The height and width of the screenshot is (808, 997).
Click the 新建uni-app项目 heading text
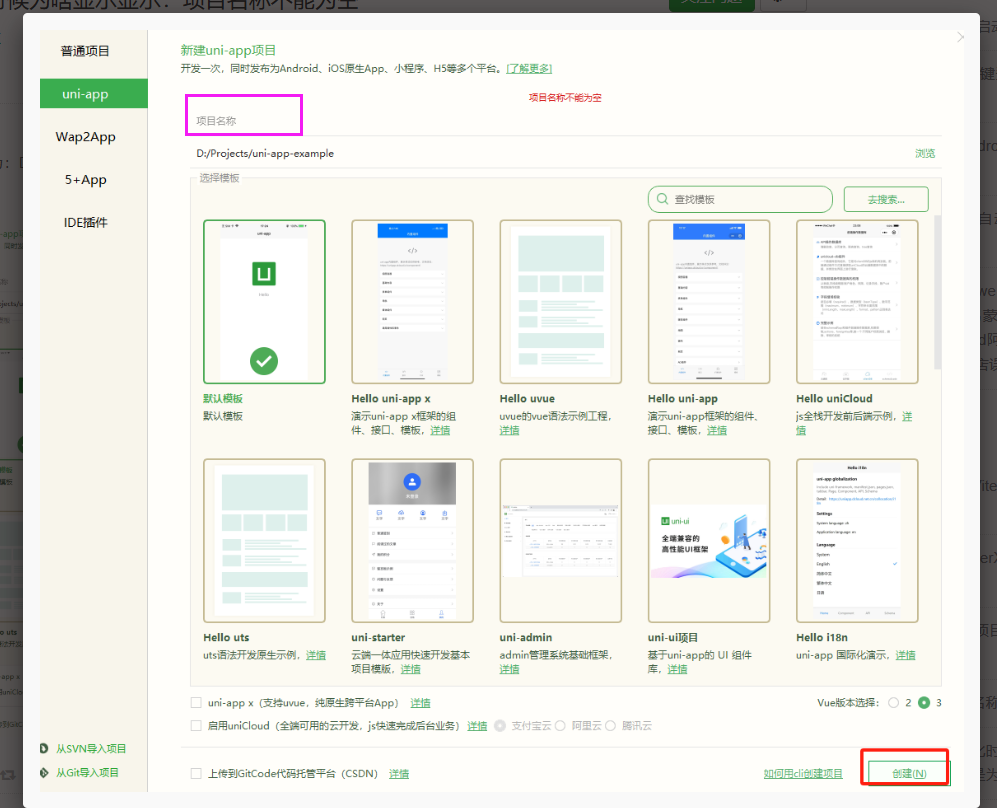point(228,50)
